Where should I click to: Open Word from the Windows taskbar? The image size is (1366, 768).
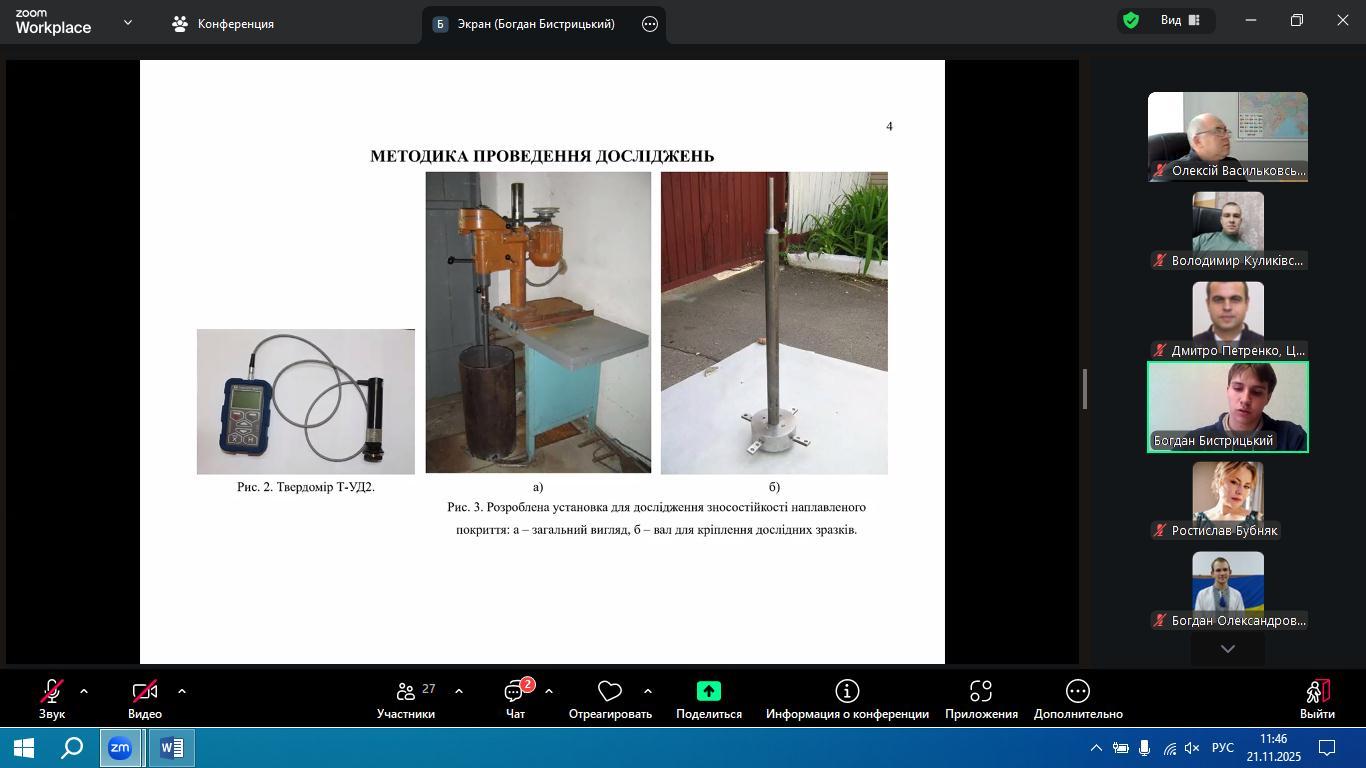point(171,748)
